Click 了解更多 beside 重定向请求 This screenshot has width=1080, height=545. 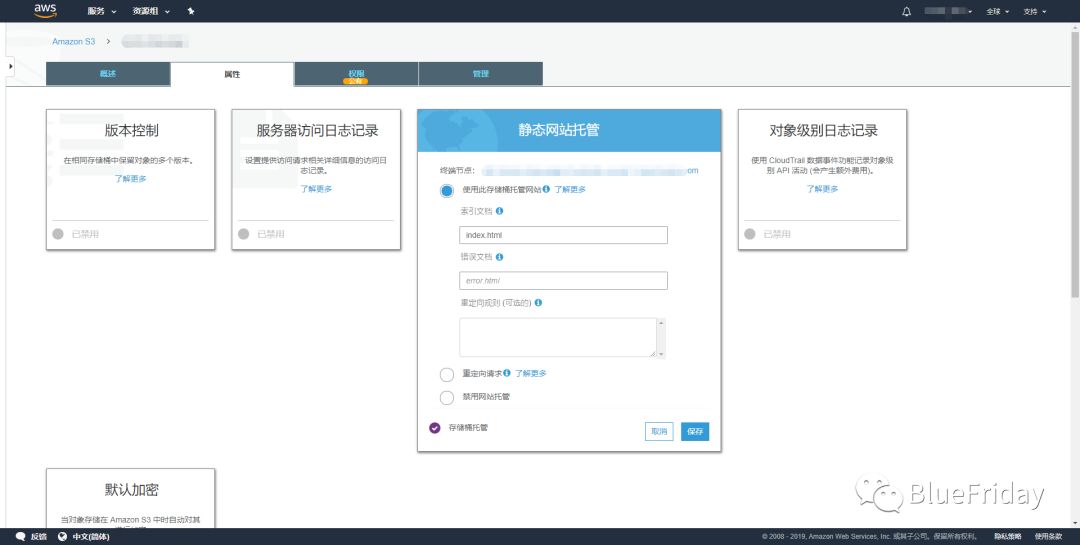pyautogui.click(x=531, y=373)
